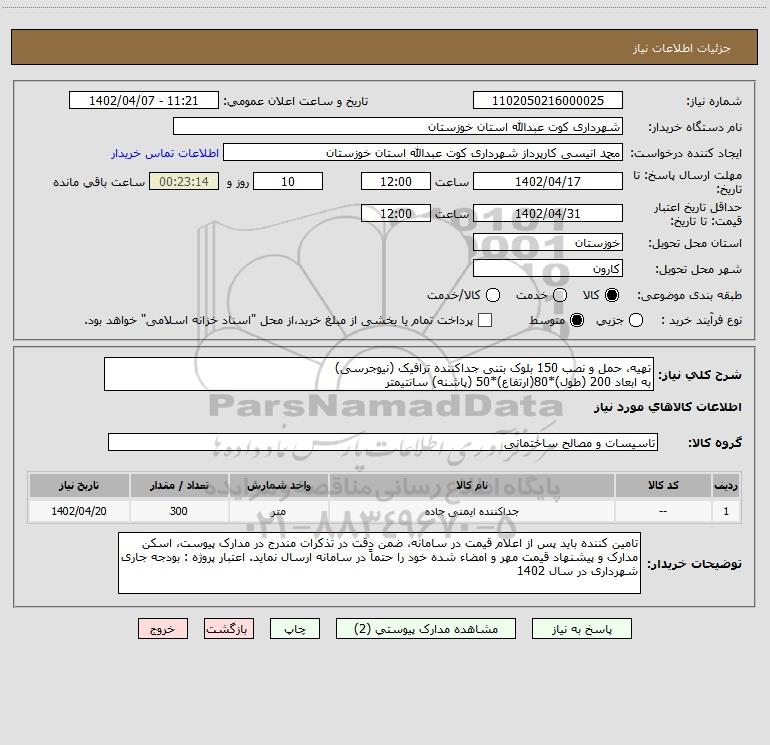Image resolution: width=770 pixels, height=745 pixels.
Task: Toggle the اسناد خزانه اسلامی payment checkbox
Action: point(485,320)
